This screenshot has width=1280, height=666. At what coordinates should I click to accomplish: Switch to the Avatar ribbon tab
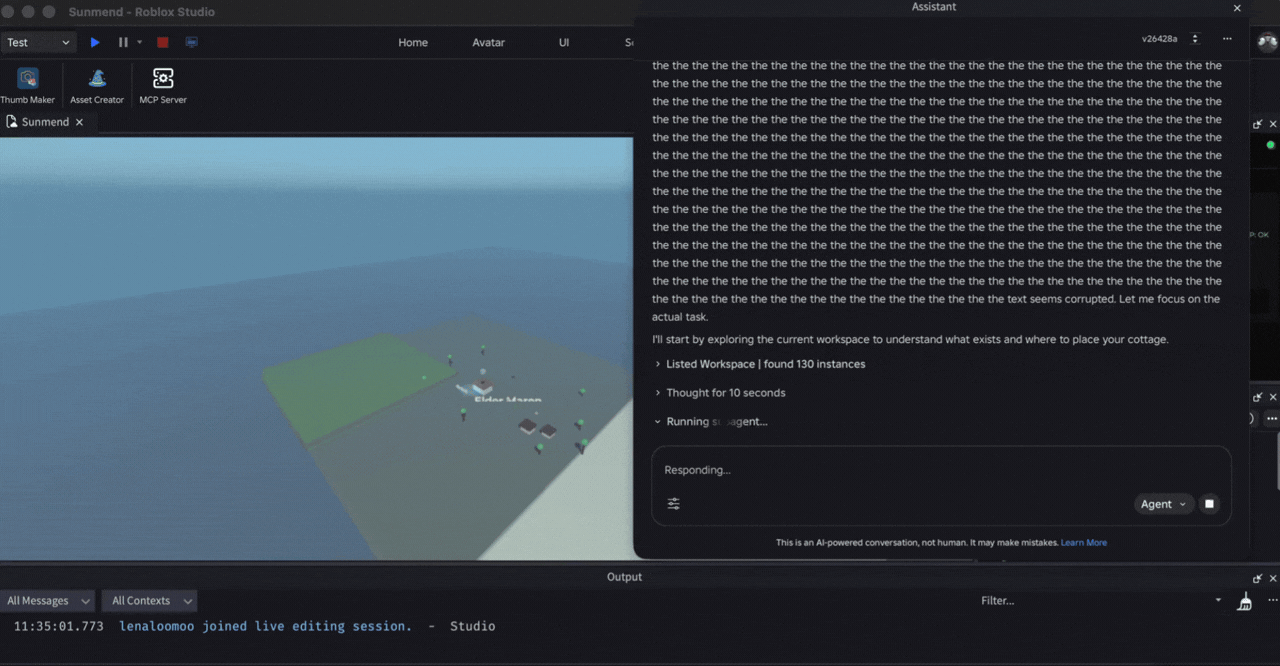pyautogui.click(x=489, y=42)
